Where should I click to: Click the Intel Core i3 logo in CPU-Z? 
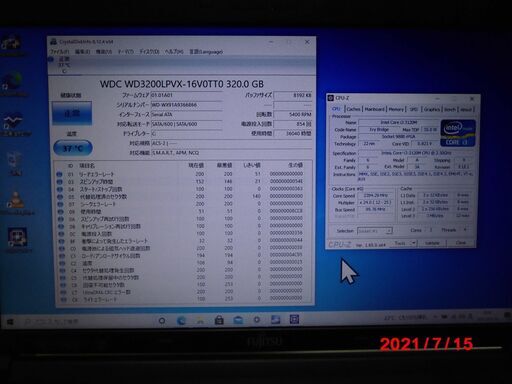[x=458, y=133]
